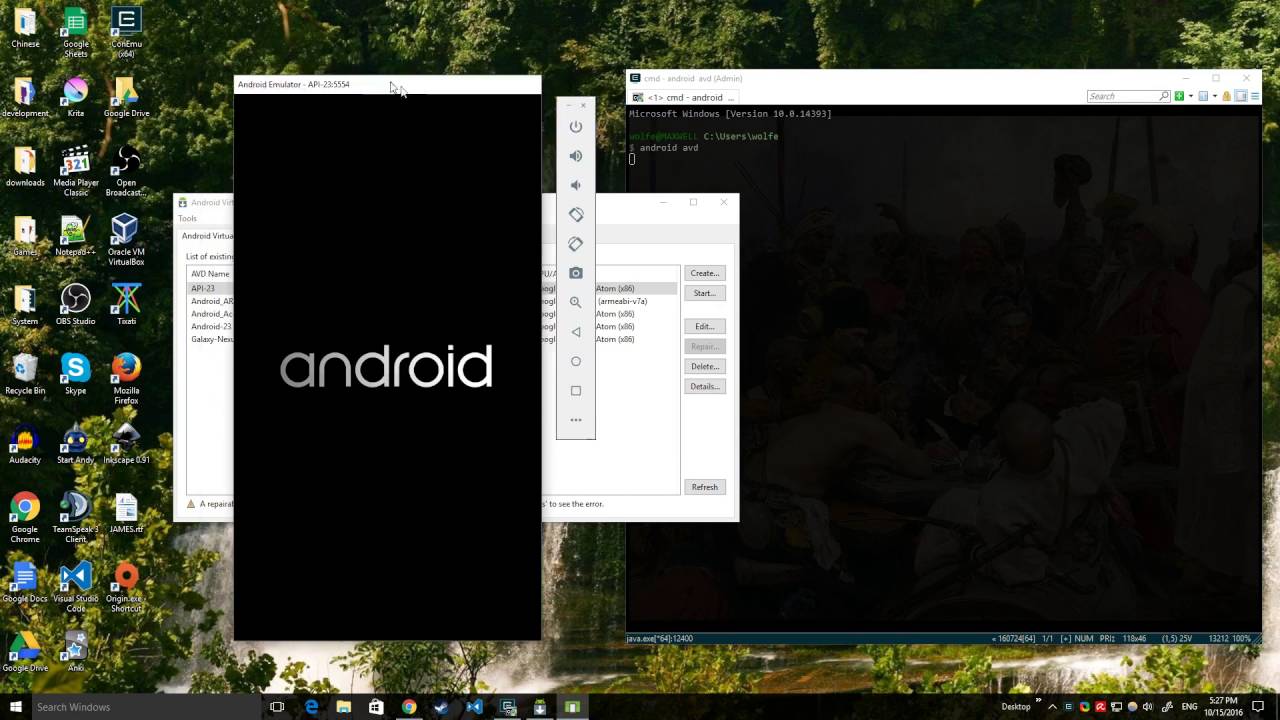The width and height of the screenshot is (1280, 720).
Task: Open the Media Player Classic desktop shortcut
Action: (75, 166)
